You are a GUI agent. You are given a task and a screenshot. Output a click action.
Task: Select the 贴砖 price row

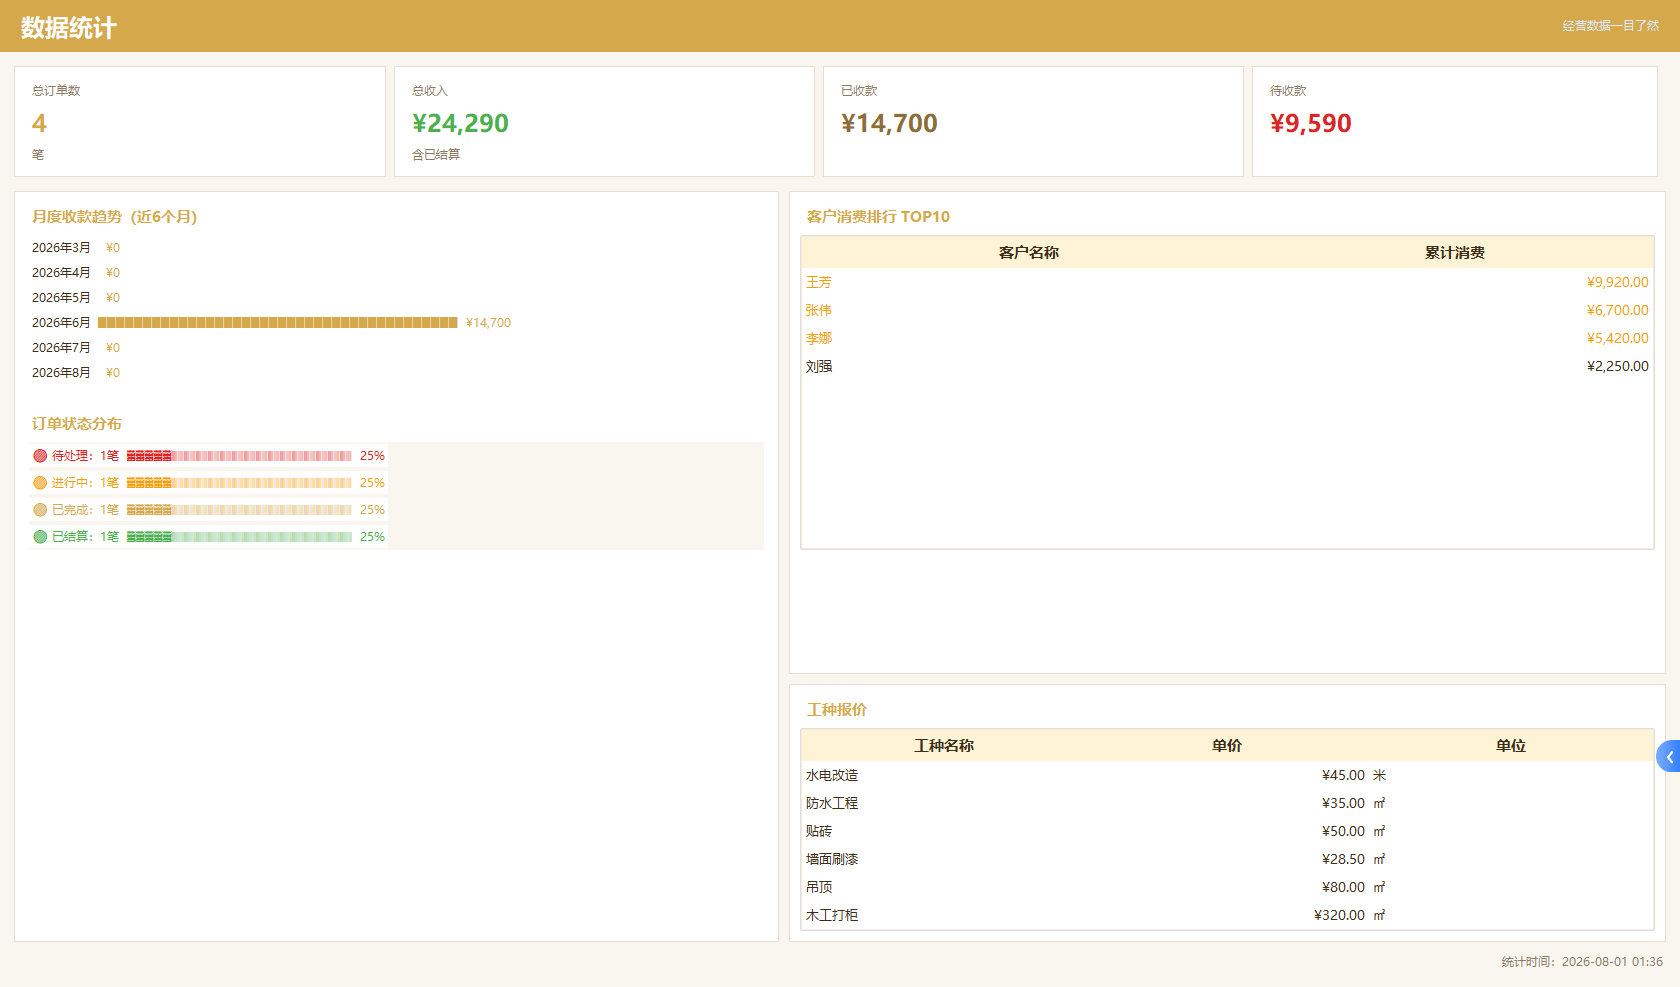(1227, 831)
